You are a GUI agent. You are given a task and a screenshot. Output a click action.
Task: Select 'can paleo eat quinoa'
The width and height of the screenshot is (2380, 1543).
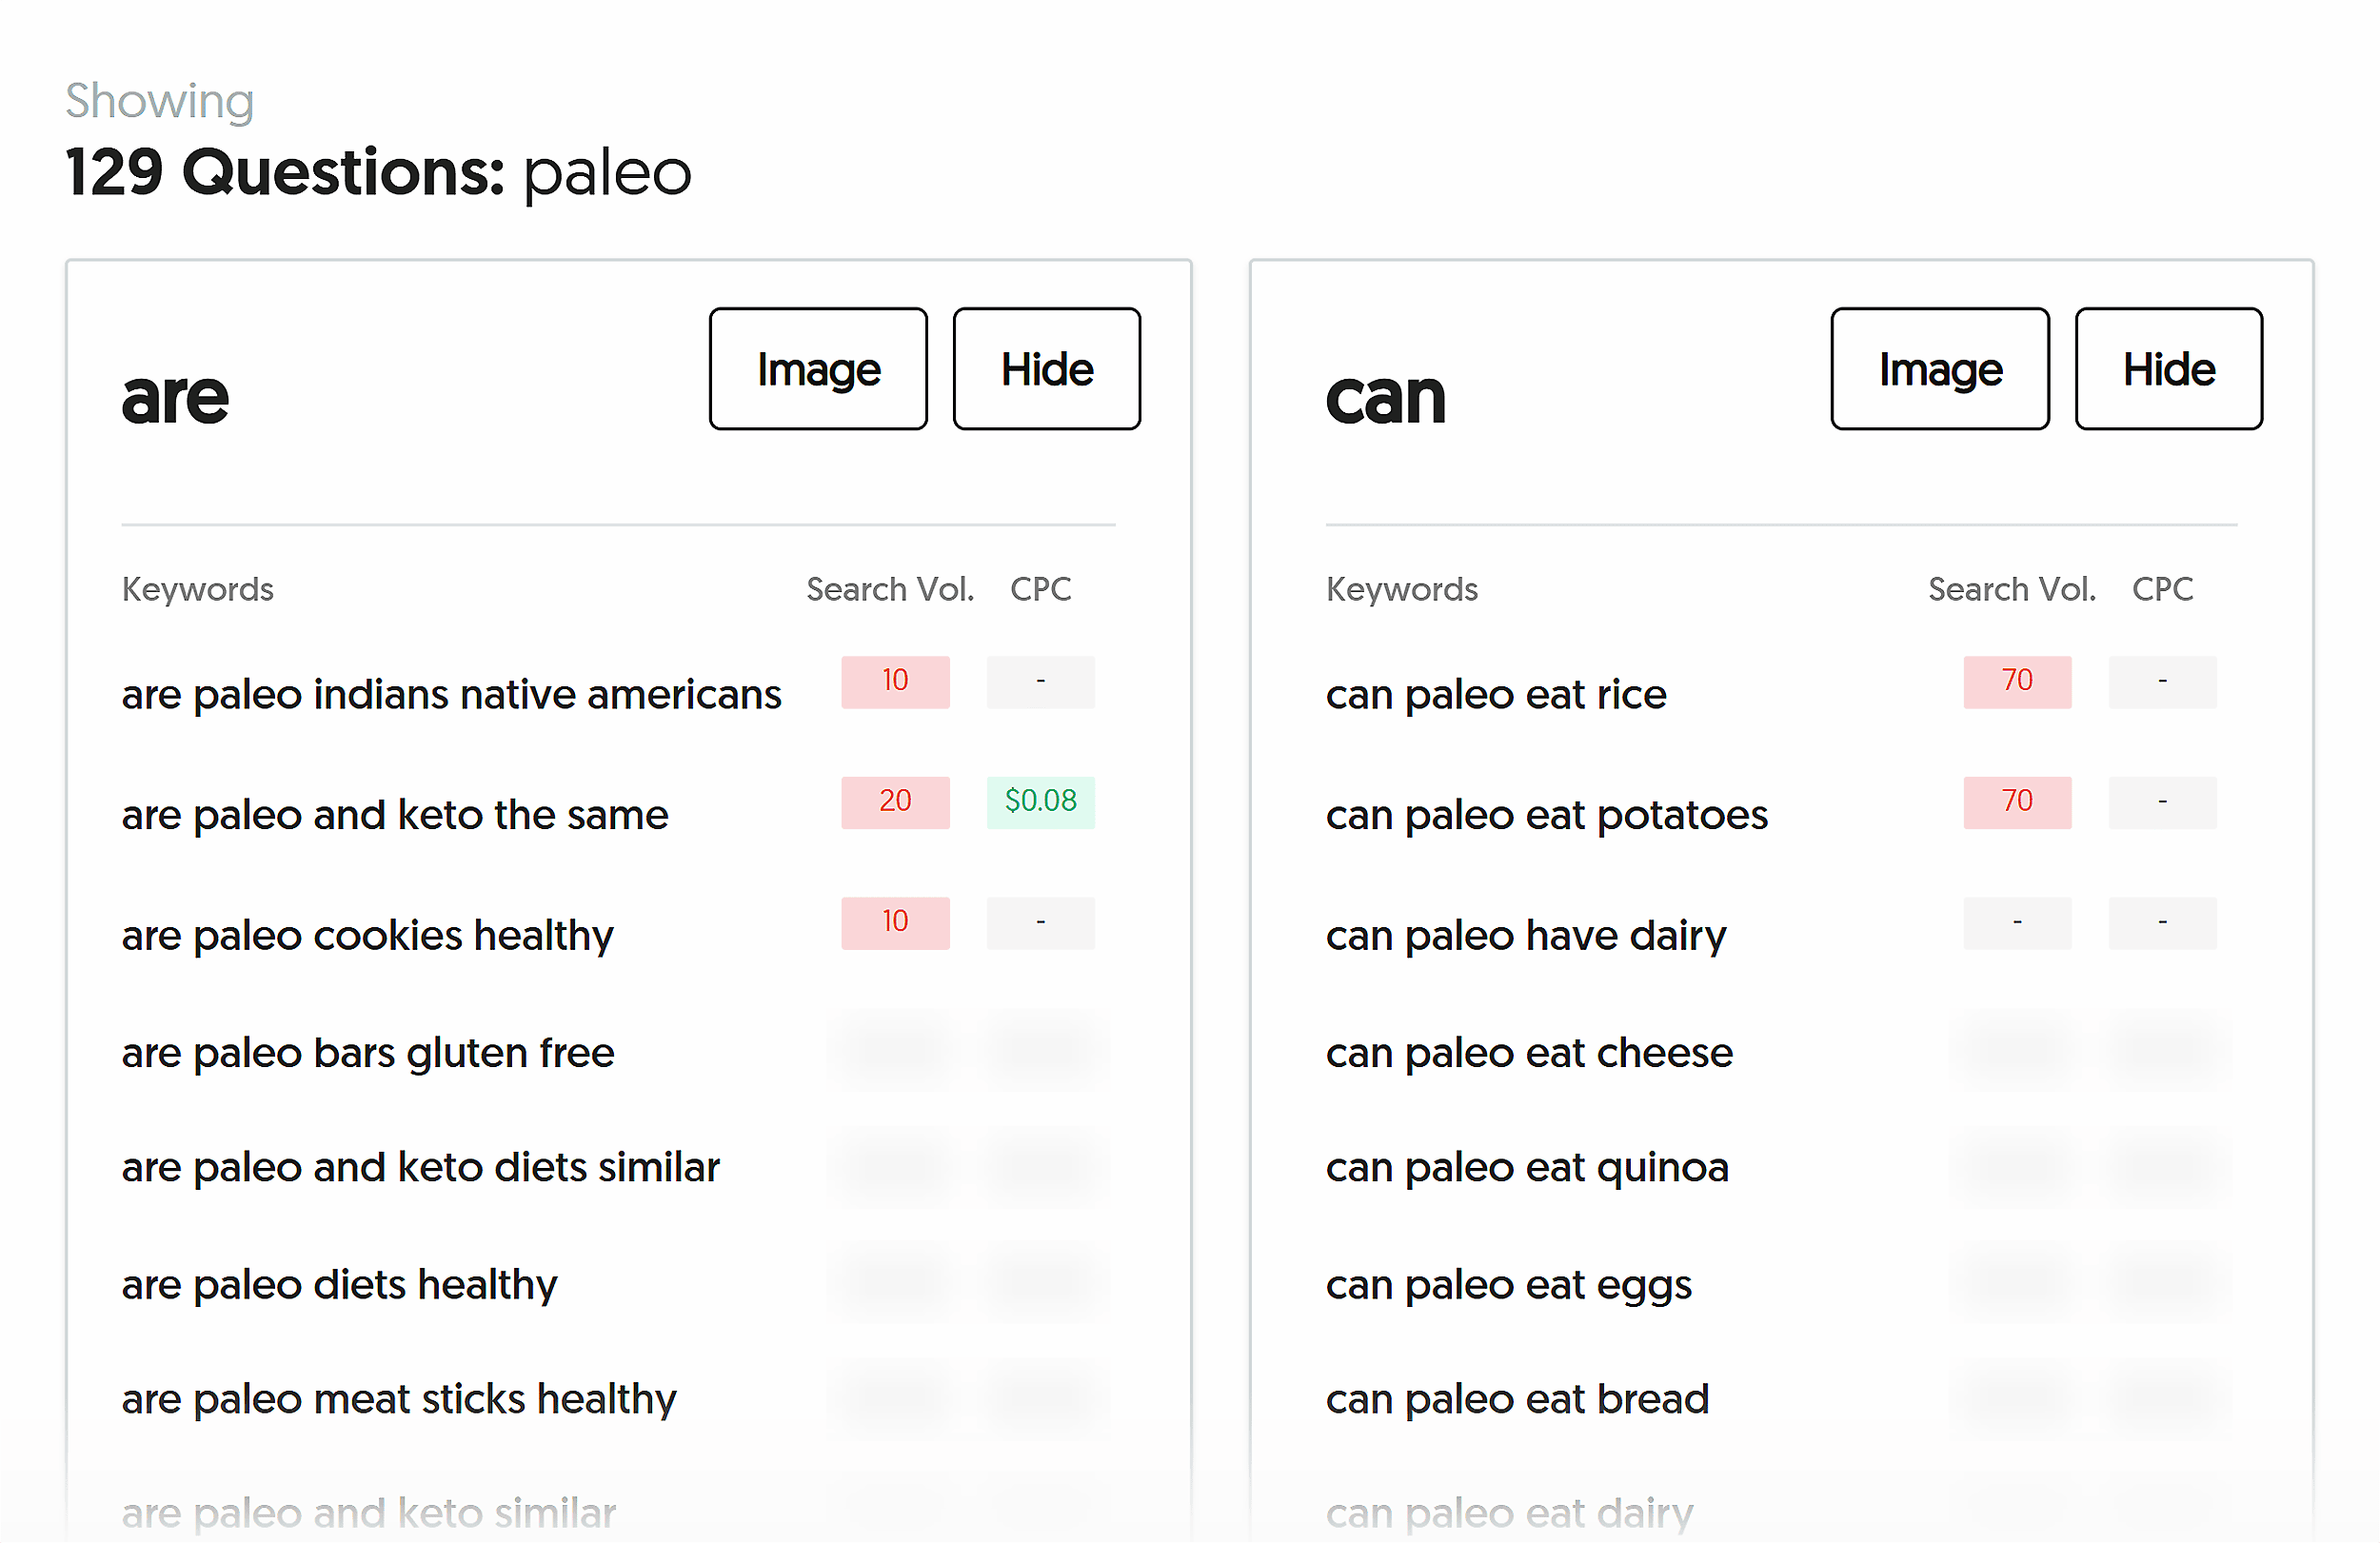click(x=1527, y=1168)
